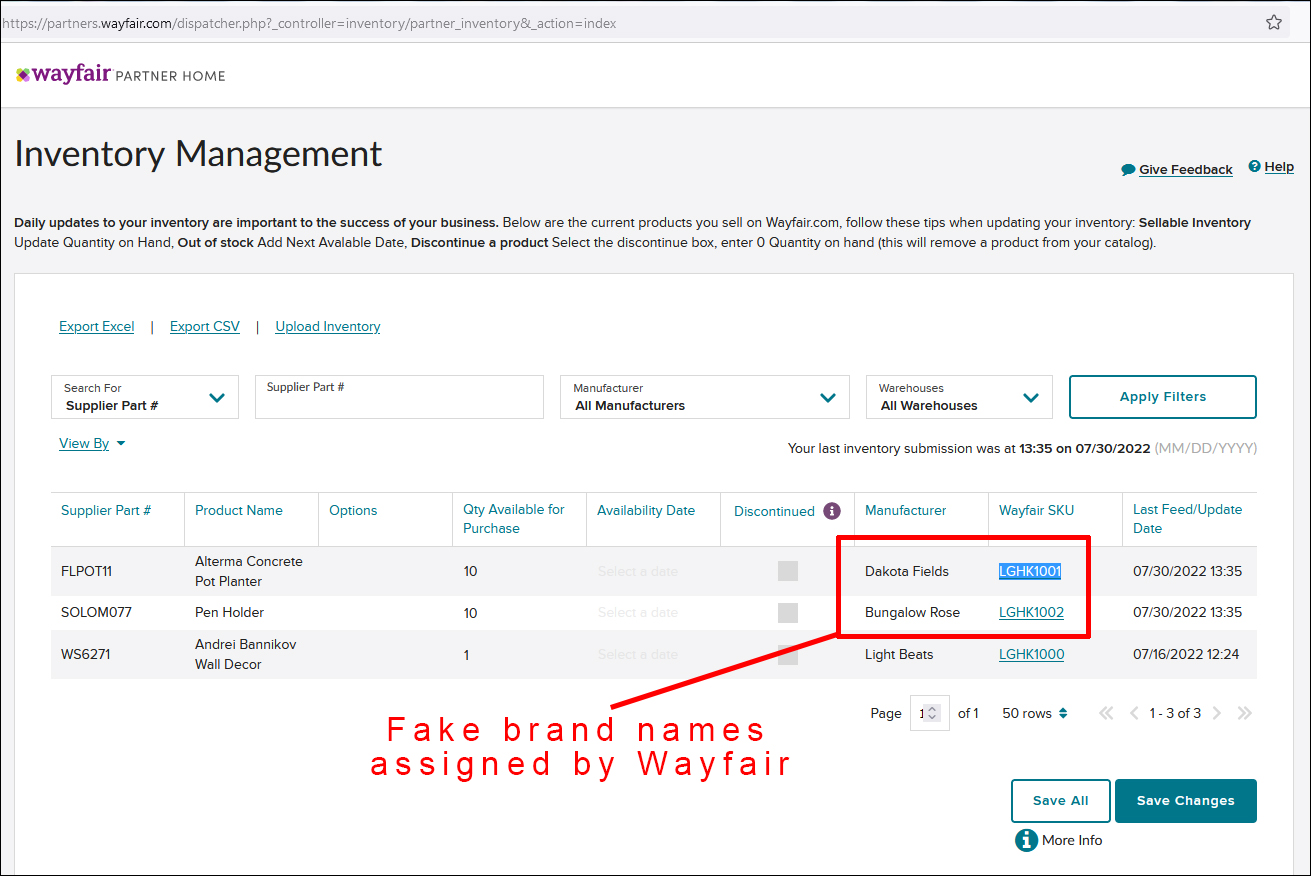Screen dimensions: 1311x876
Task: Enable the Discontinued checkbox for WS6271
Action: [787, 654]
